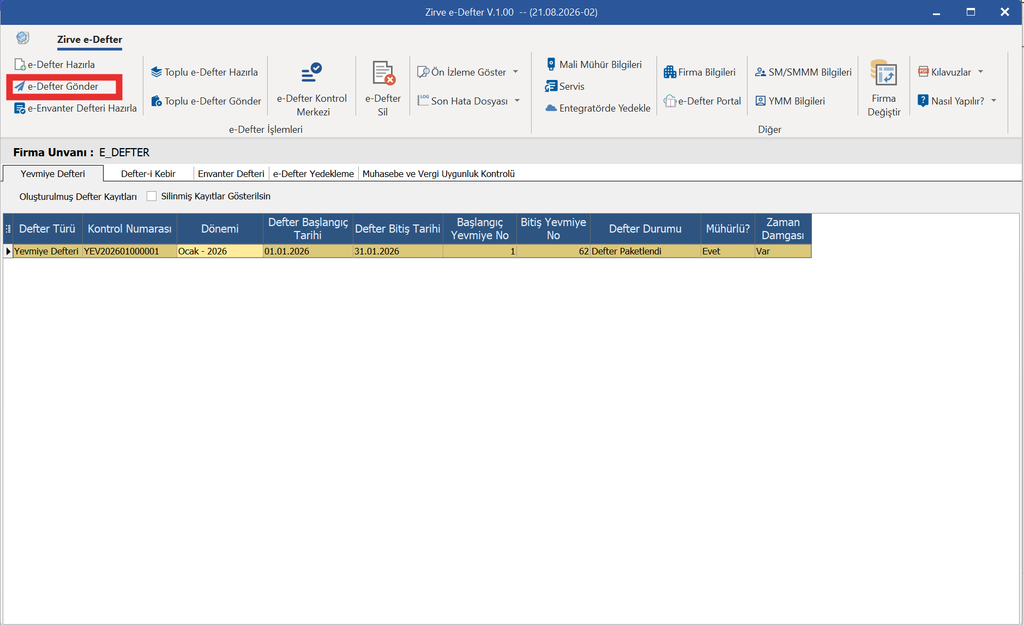The height and width of the screenshot is (625, 1024).
Task: Click the 31.01.2026 end date cell
Action: coord(398,251)
